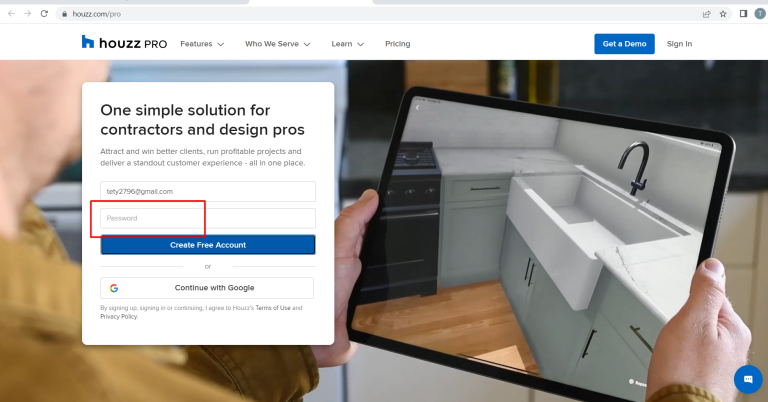Click the address bar URL houzz.com/pro
The image size is (768, 402).
coord(96,14)
